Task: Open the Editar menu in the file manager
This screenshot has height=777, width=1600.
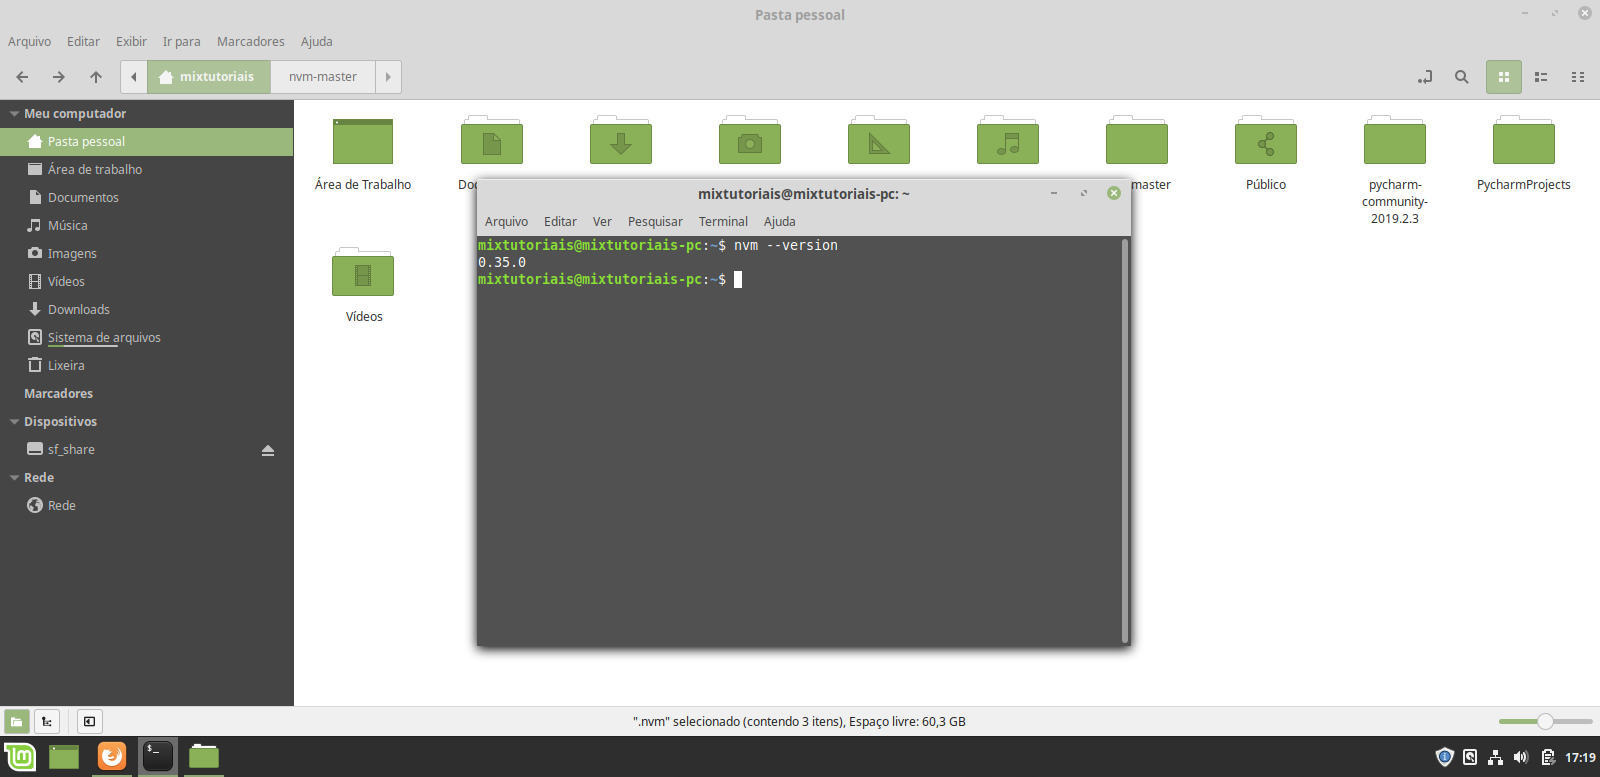Action: [x=83, y=42]
